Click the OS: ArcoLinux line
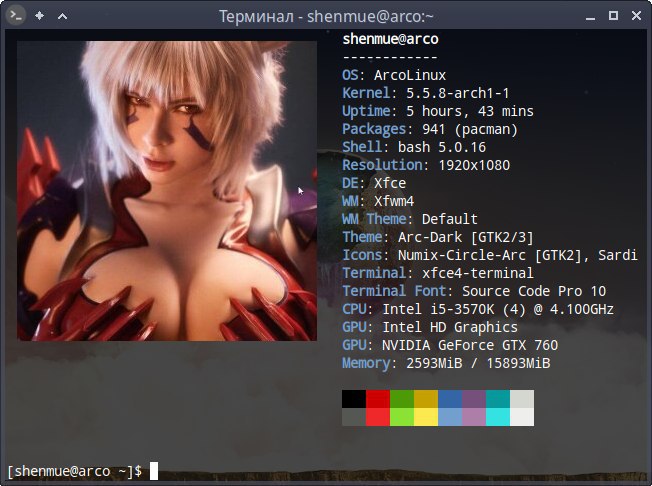This screenshot has width=652, height=486. coord(394,75)
